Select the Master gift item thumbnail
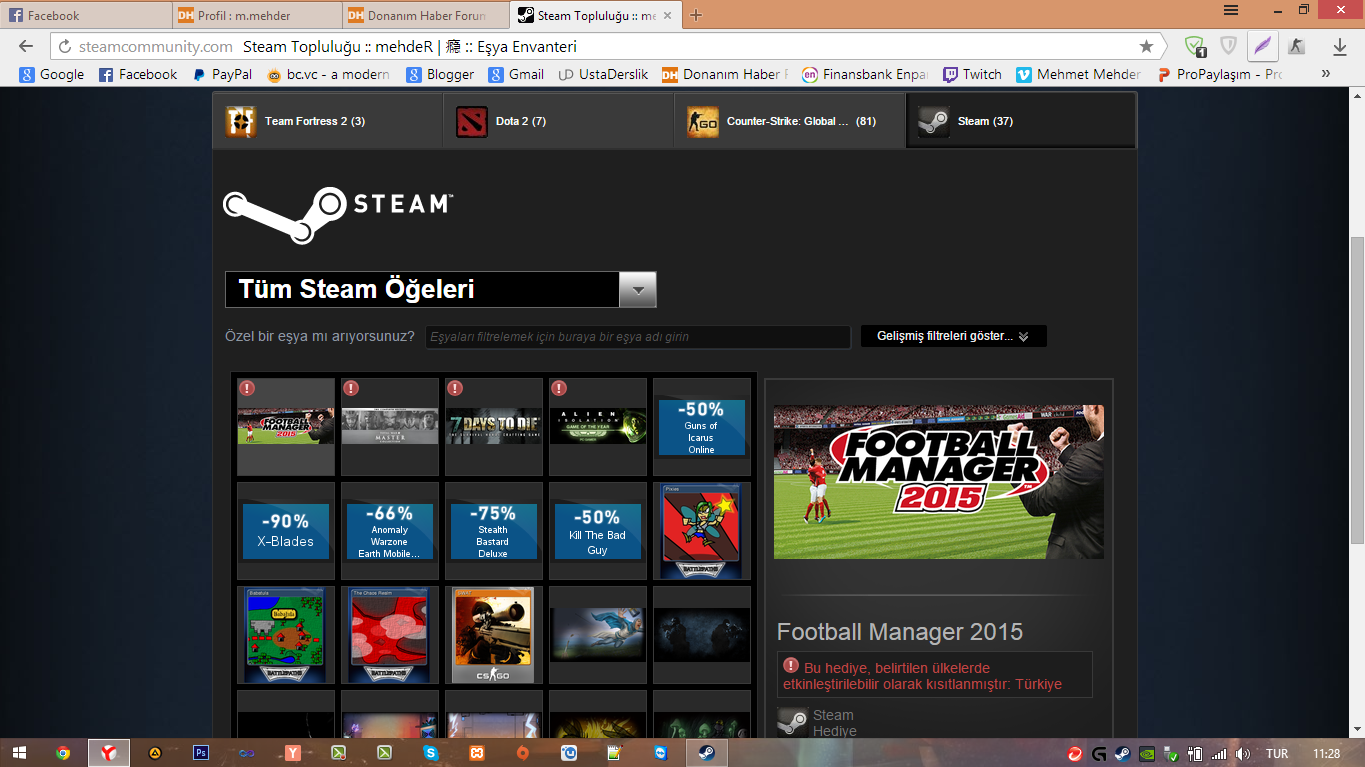Image resolution: width=1365 pixels, height=767 pixels. coord(390,426)
